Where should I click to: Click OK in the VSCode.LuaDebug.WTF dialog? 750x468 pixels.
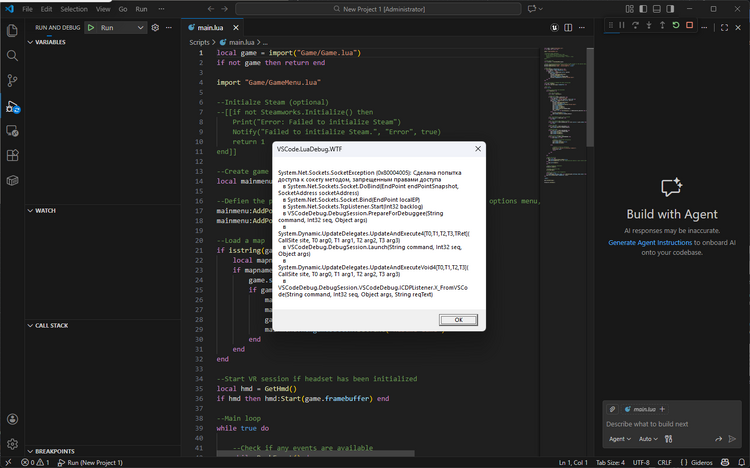458,320
